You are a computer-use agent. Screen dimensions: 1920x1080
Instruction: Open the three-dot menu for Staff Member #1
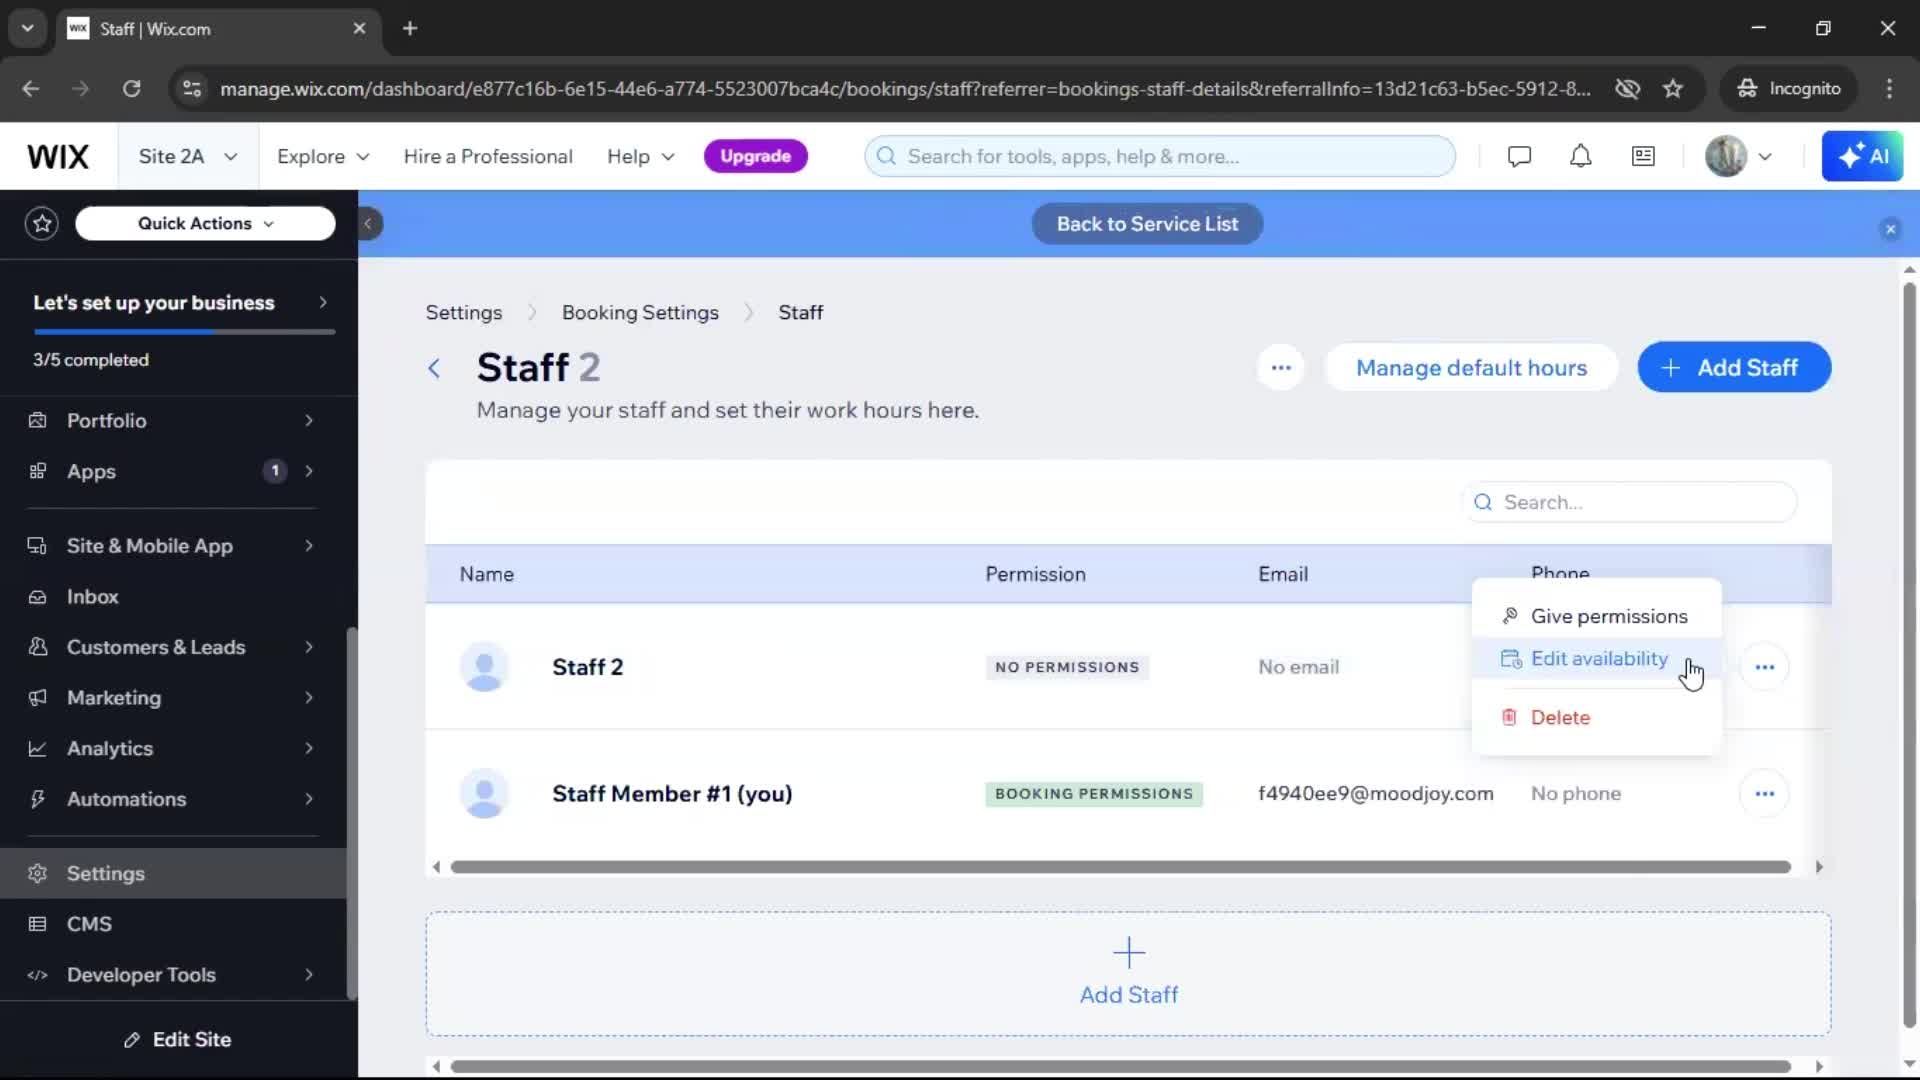pyautogui.click(x=1764, y=794)
